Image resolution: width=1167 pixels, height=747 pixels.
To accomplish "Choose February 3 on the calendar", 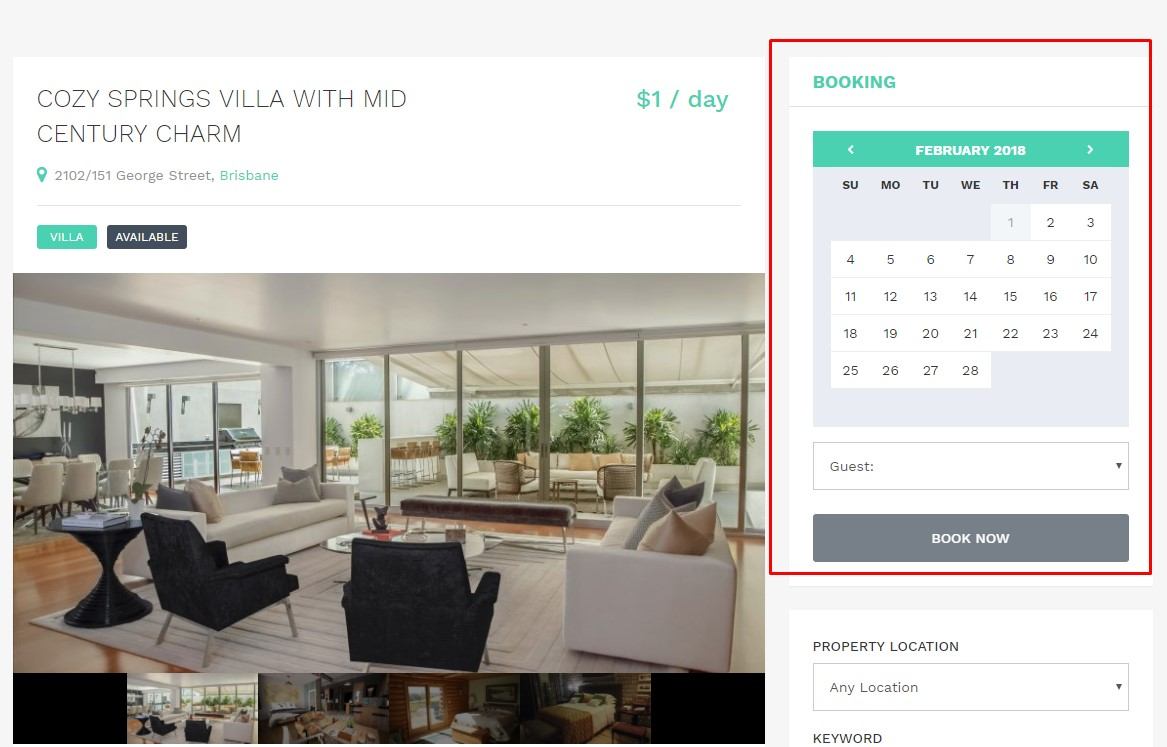I will point(1090,222).
